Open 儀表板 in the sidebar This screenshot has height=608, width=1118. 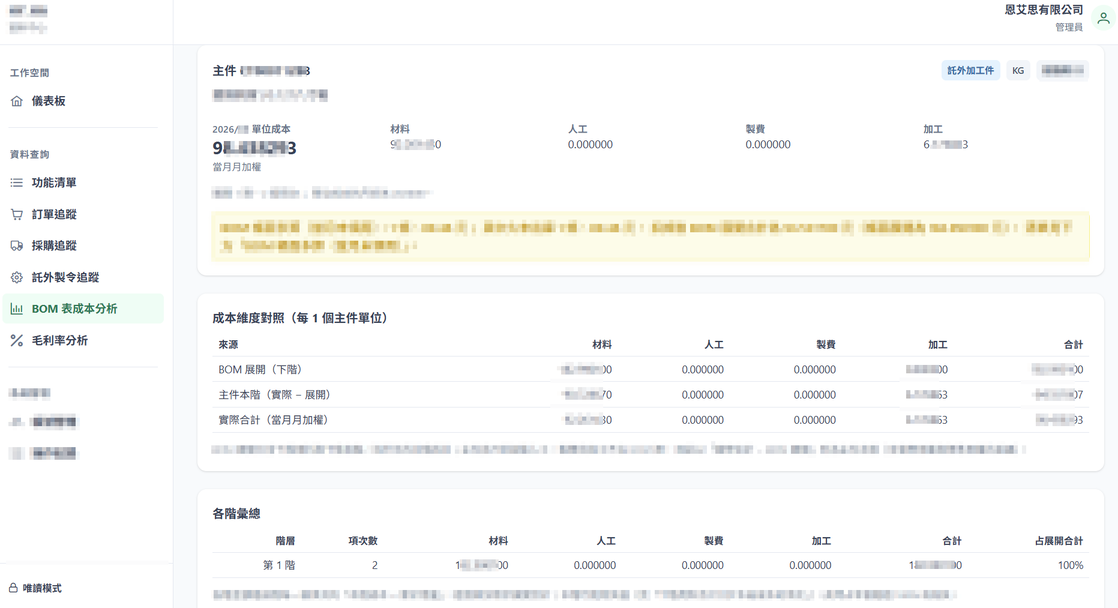pos(83,101)
